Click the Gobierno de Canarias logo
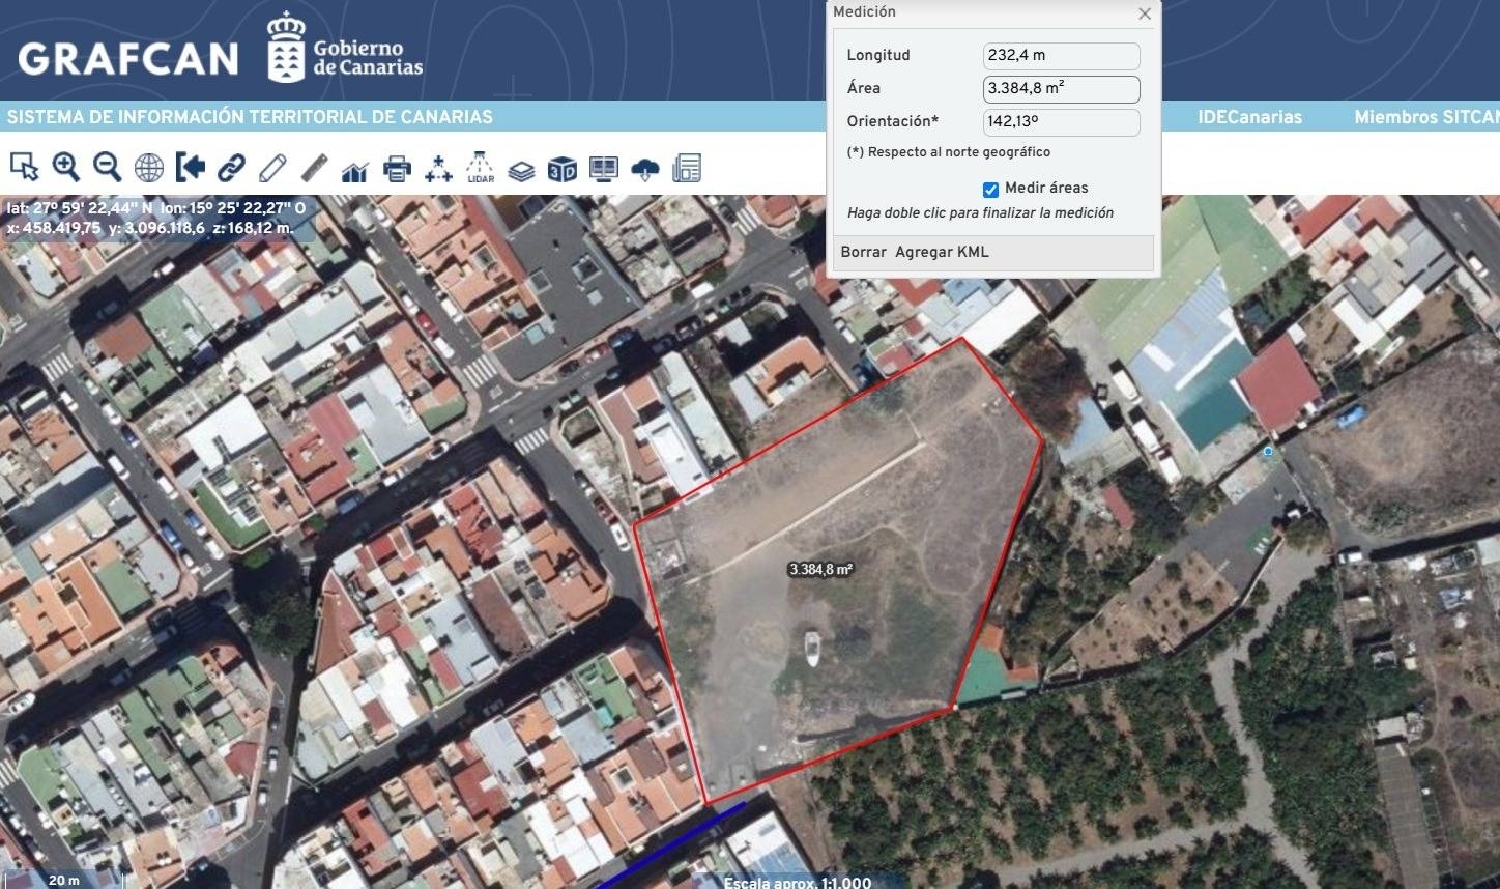This screenshot has height=889, width=1500. [345, 48]
